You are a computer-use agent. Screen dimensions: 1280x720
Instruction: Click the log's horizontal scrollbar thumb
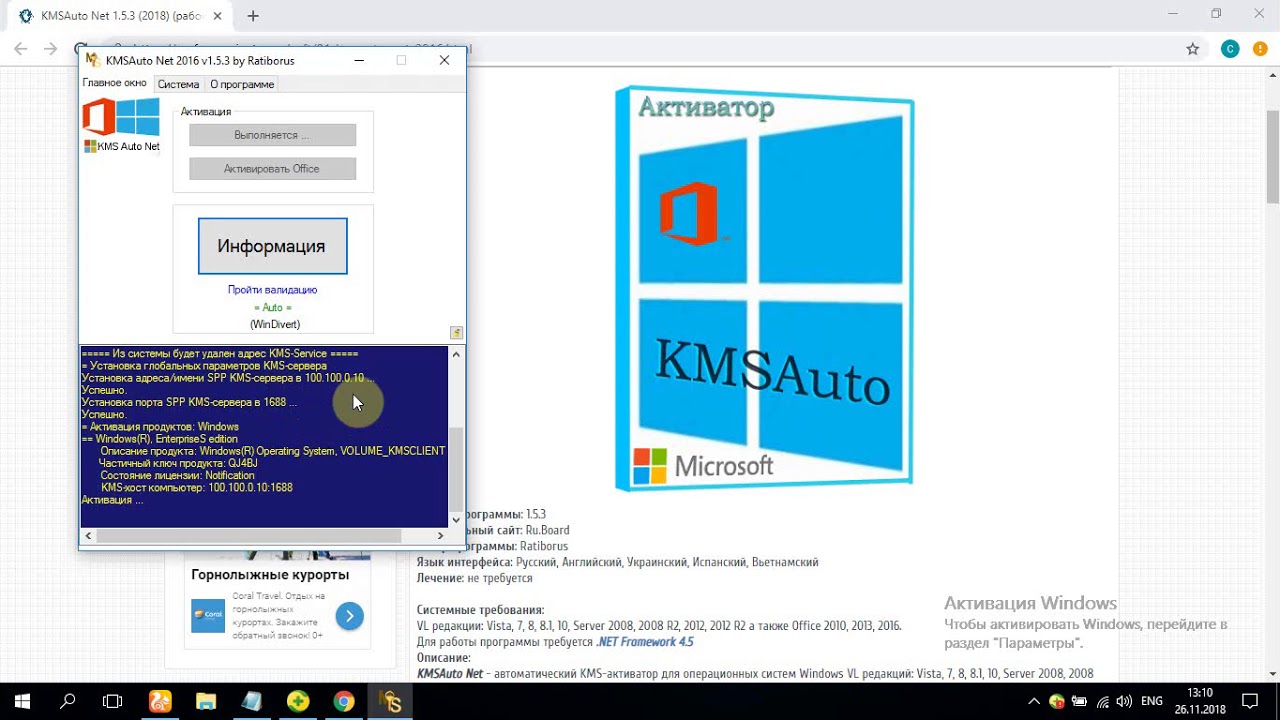point(249,536)
